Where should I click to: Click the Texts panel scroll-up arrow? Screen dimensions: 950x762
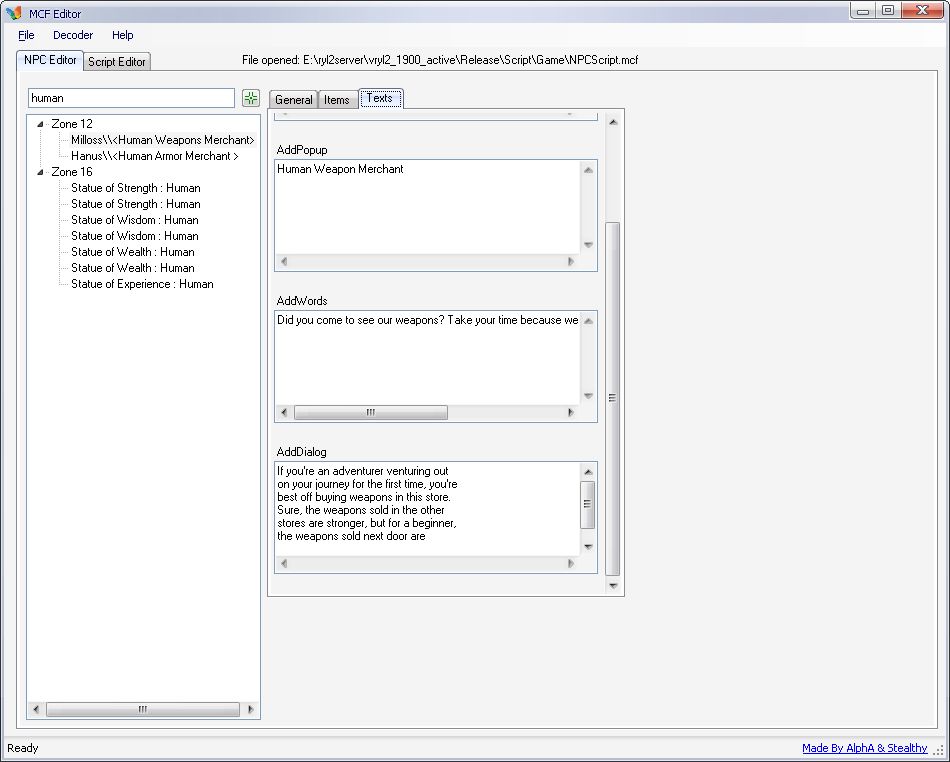(x=613, y=123)
